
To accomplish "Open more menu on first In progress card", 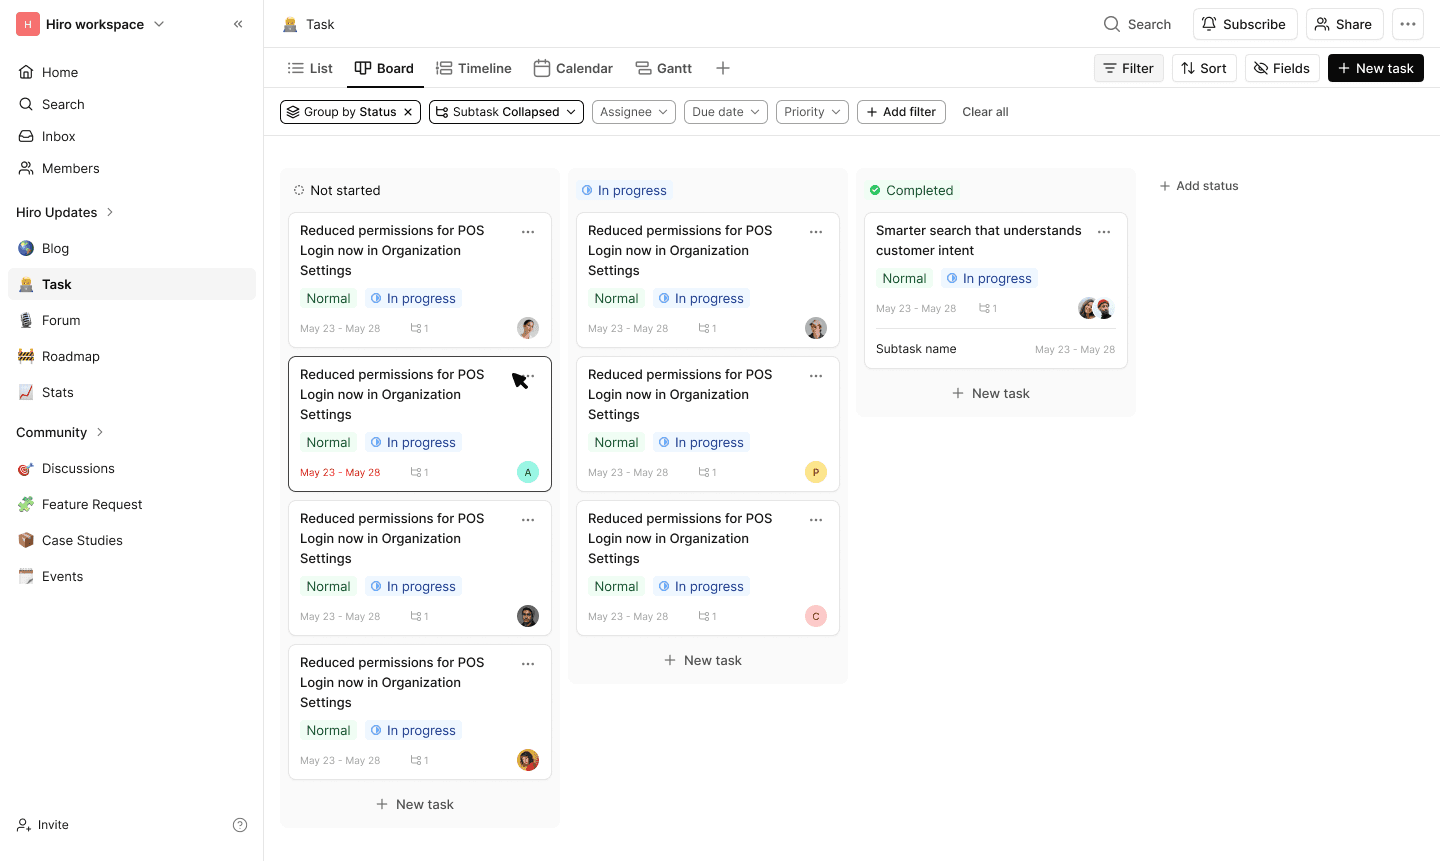I will tap(816, 232).
